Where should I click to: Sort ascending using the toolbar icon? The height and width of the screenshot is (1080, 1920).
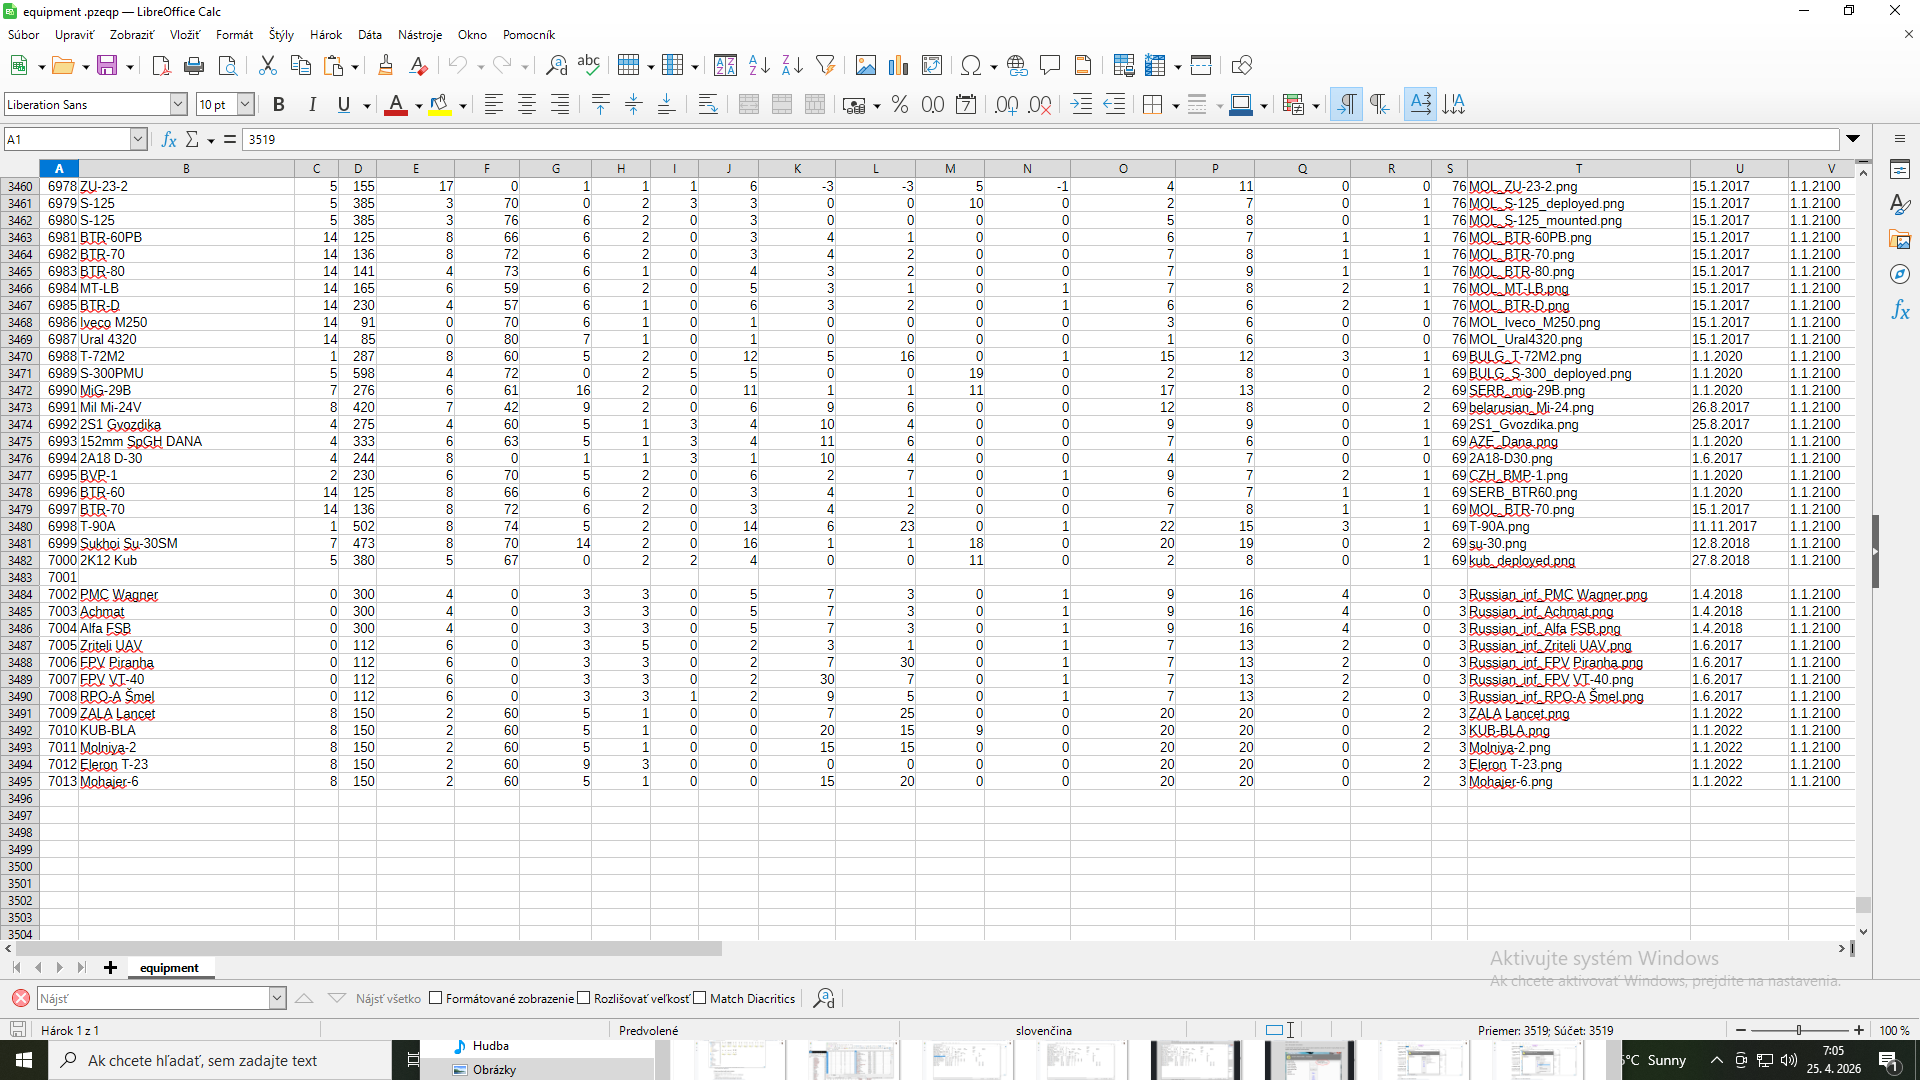pyautogui.click(x=759, y=66)
